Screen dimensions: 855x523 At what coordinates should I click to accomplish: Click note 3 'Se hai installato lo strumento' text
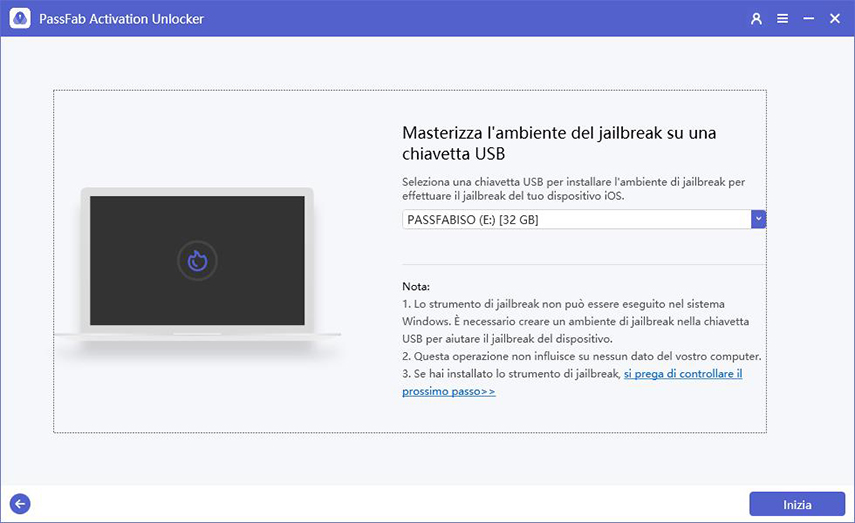[511, 374]
